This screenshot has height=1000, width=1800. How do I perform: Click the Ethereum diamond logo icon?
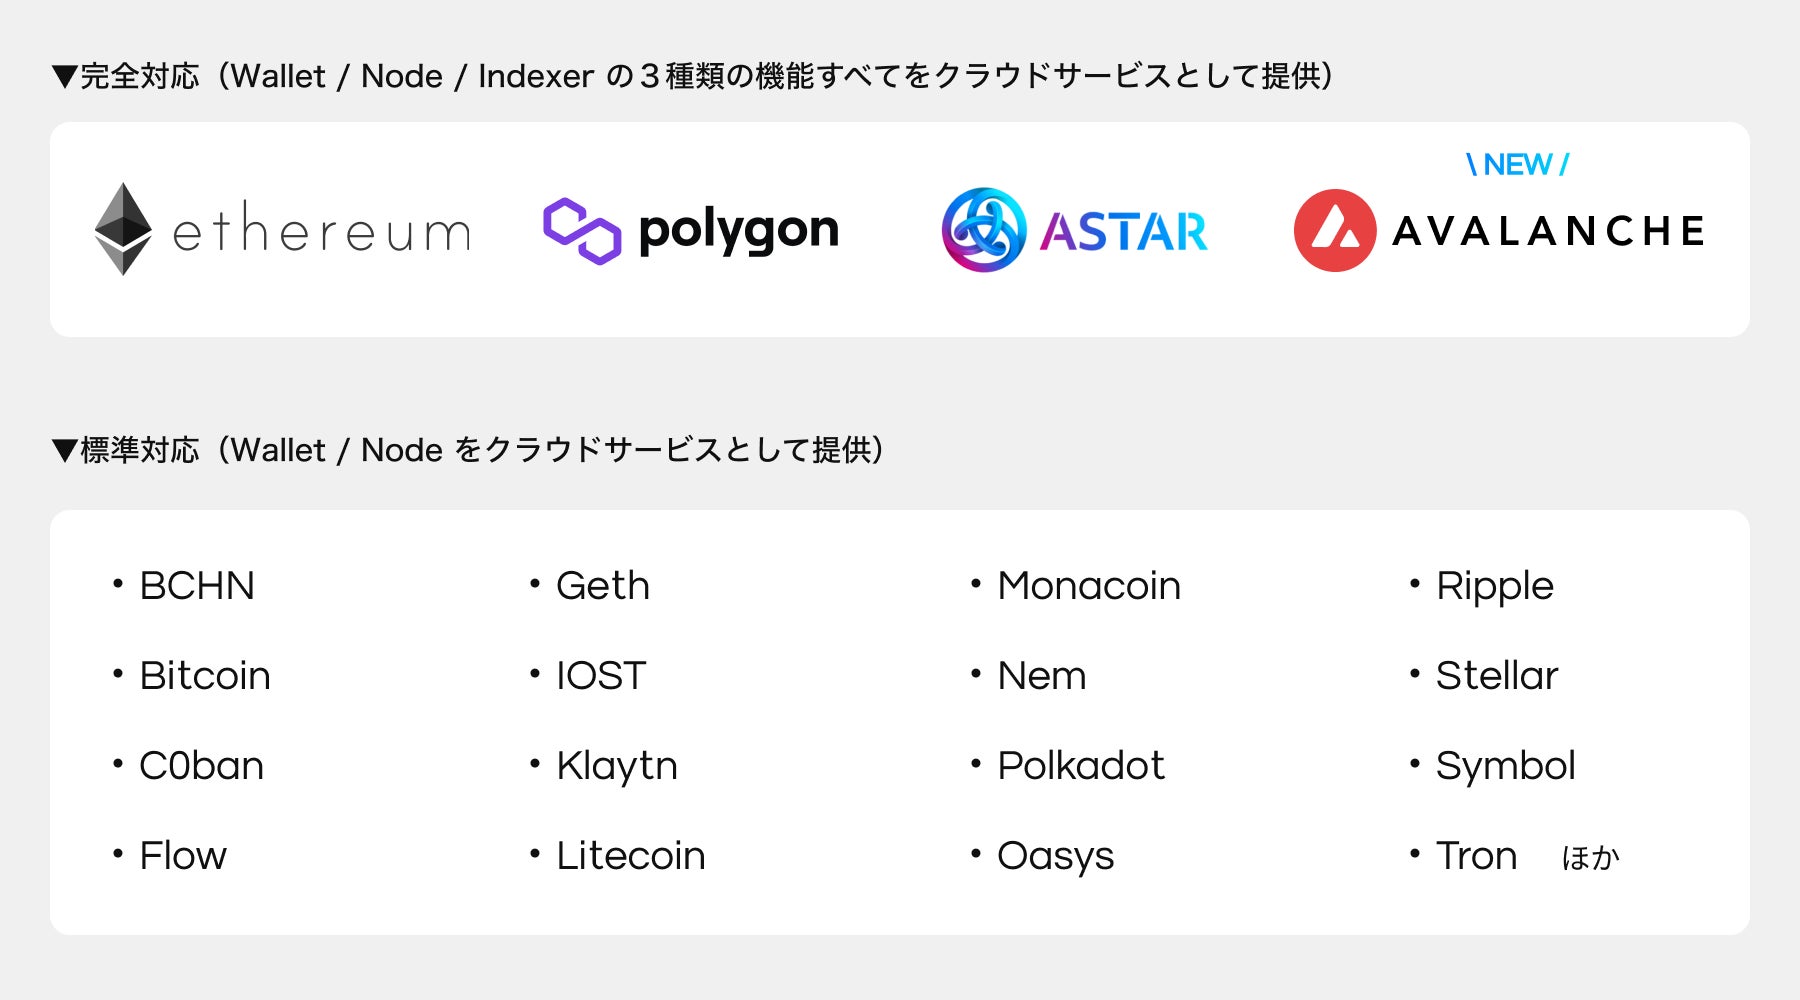tap(123, 229)
